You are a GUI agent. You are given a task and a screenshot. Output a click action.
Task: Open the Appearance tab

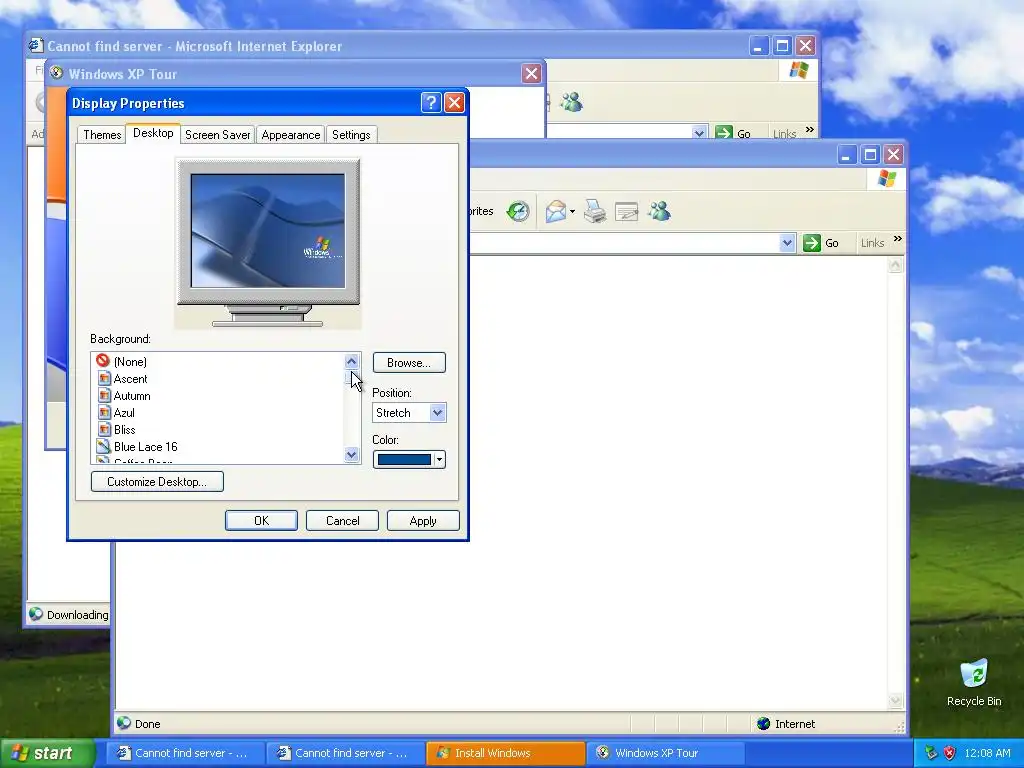pyautogui.click(x=291, y=135)
